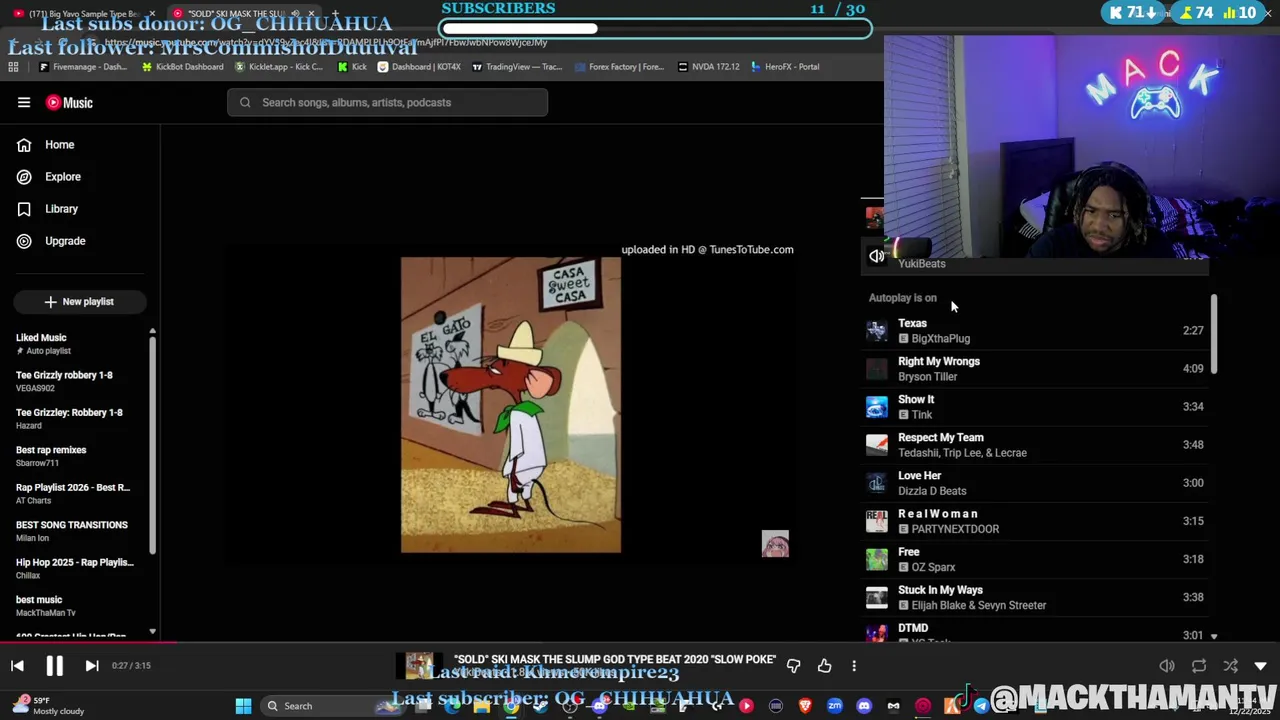Play Free by OZ Sparx
This screenshot has height=720, width=1280.
1035,559
